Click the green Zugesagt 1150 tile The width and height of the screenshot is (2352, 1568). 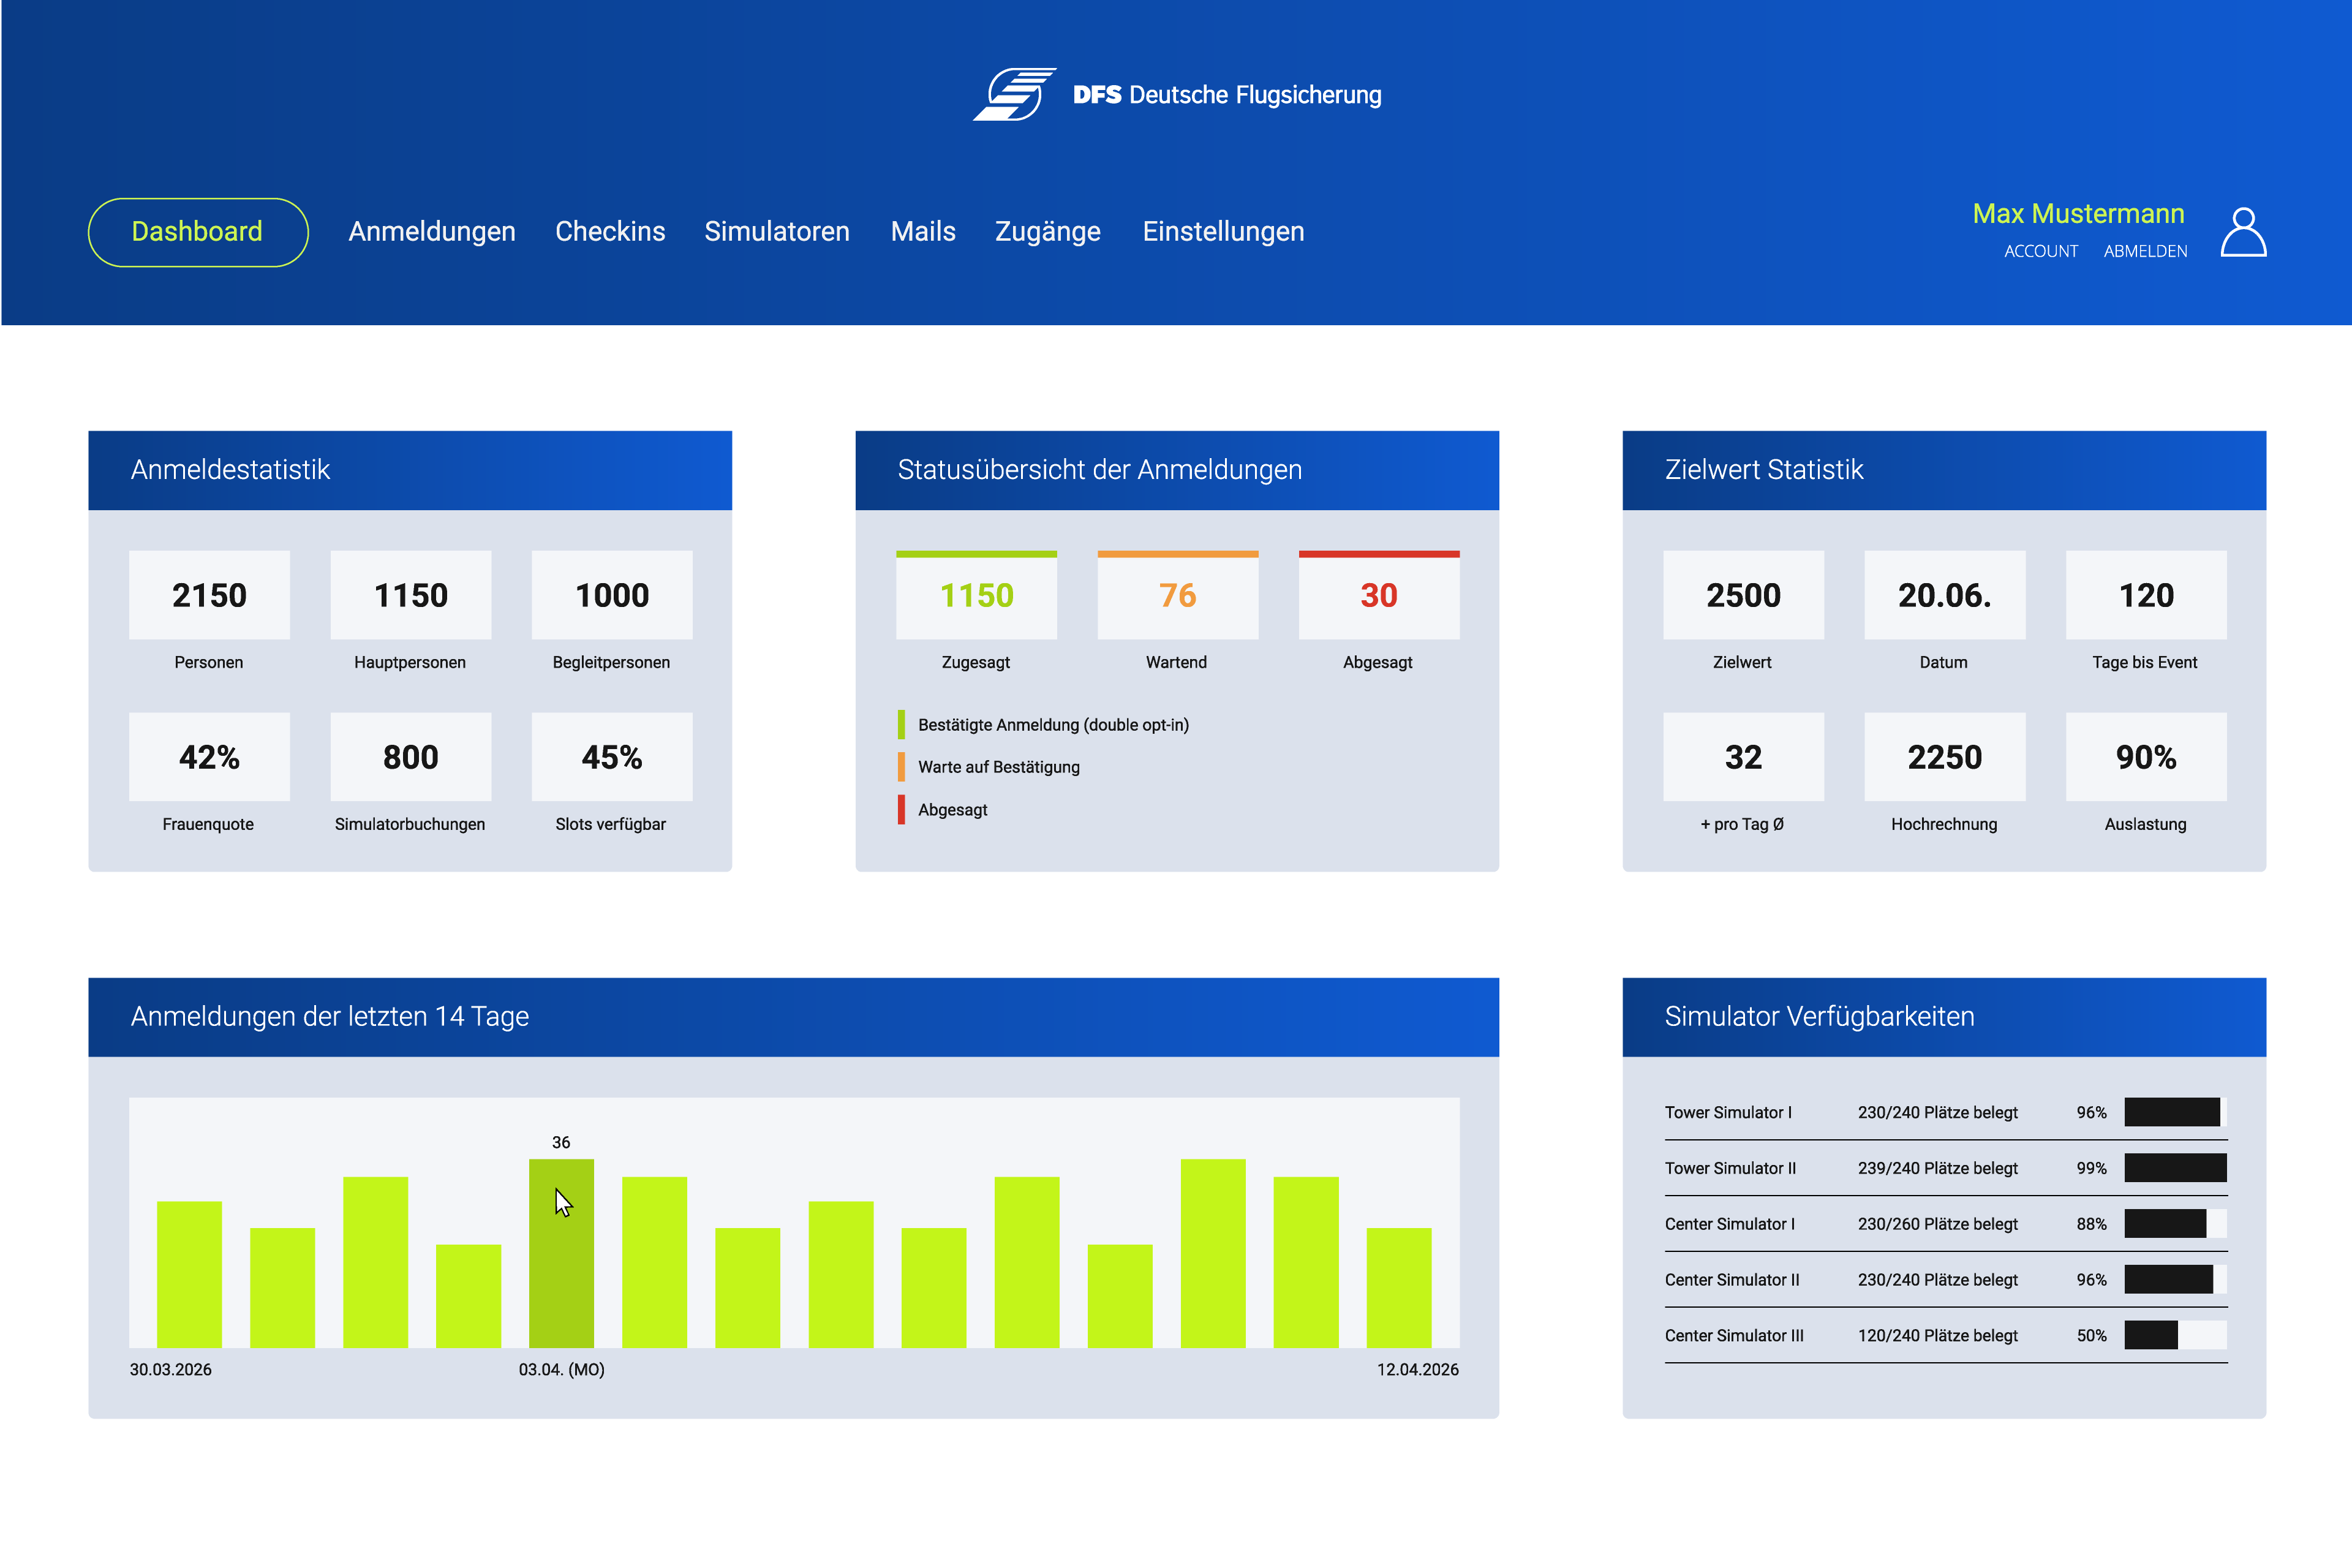pyautogui.click(x=976, y=595)
